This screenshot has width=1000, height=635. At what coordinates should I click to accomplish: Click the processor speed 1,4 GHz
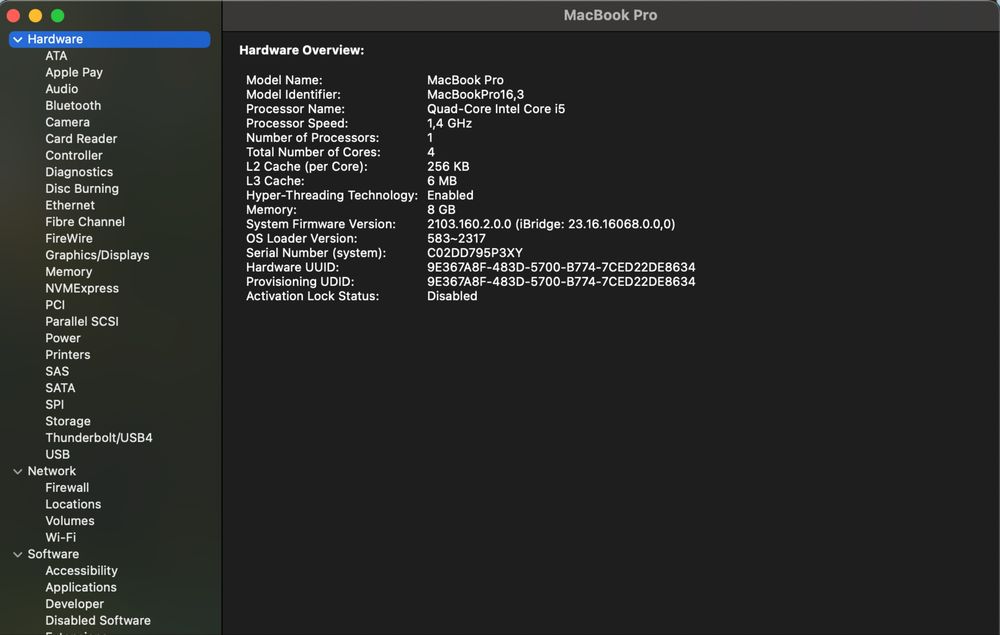[x=450, y=123]
